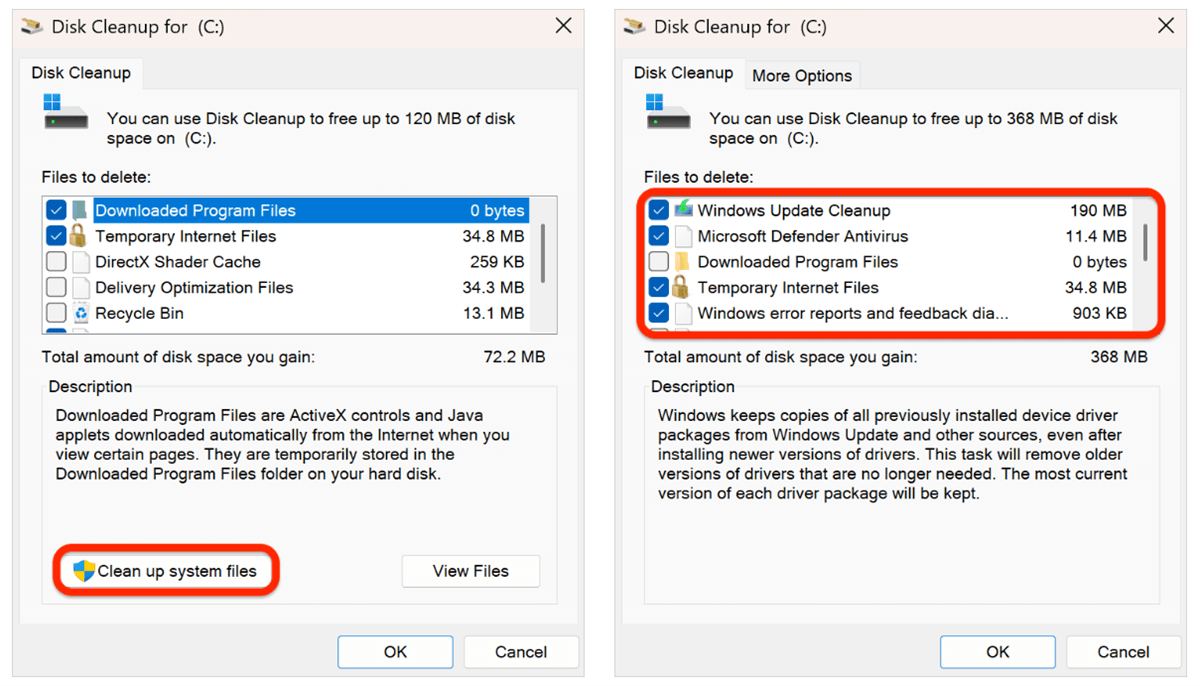
Task: Uncheck Downloaded Program Files in left dialog
Action: [56, 211]
